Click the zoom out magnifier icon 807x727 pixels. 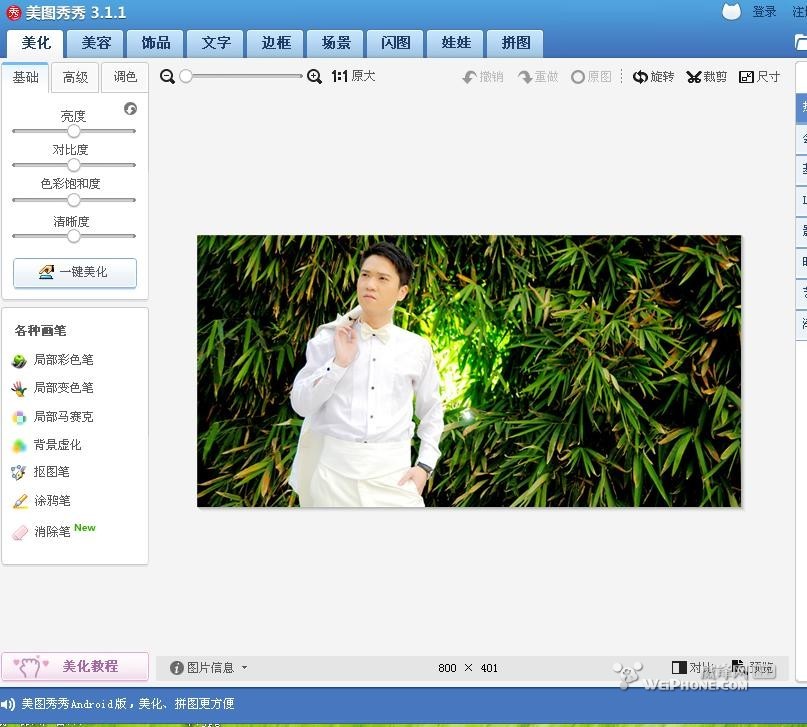click(167, 77)
